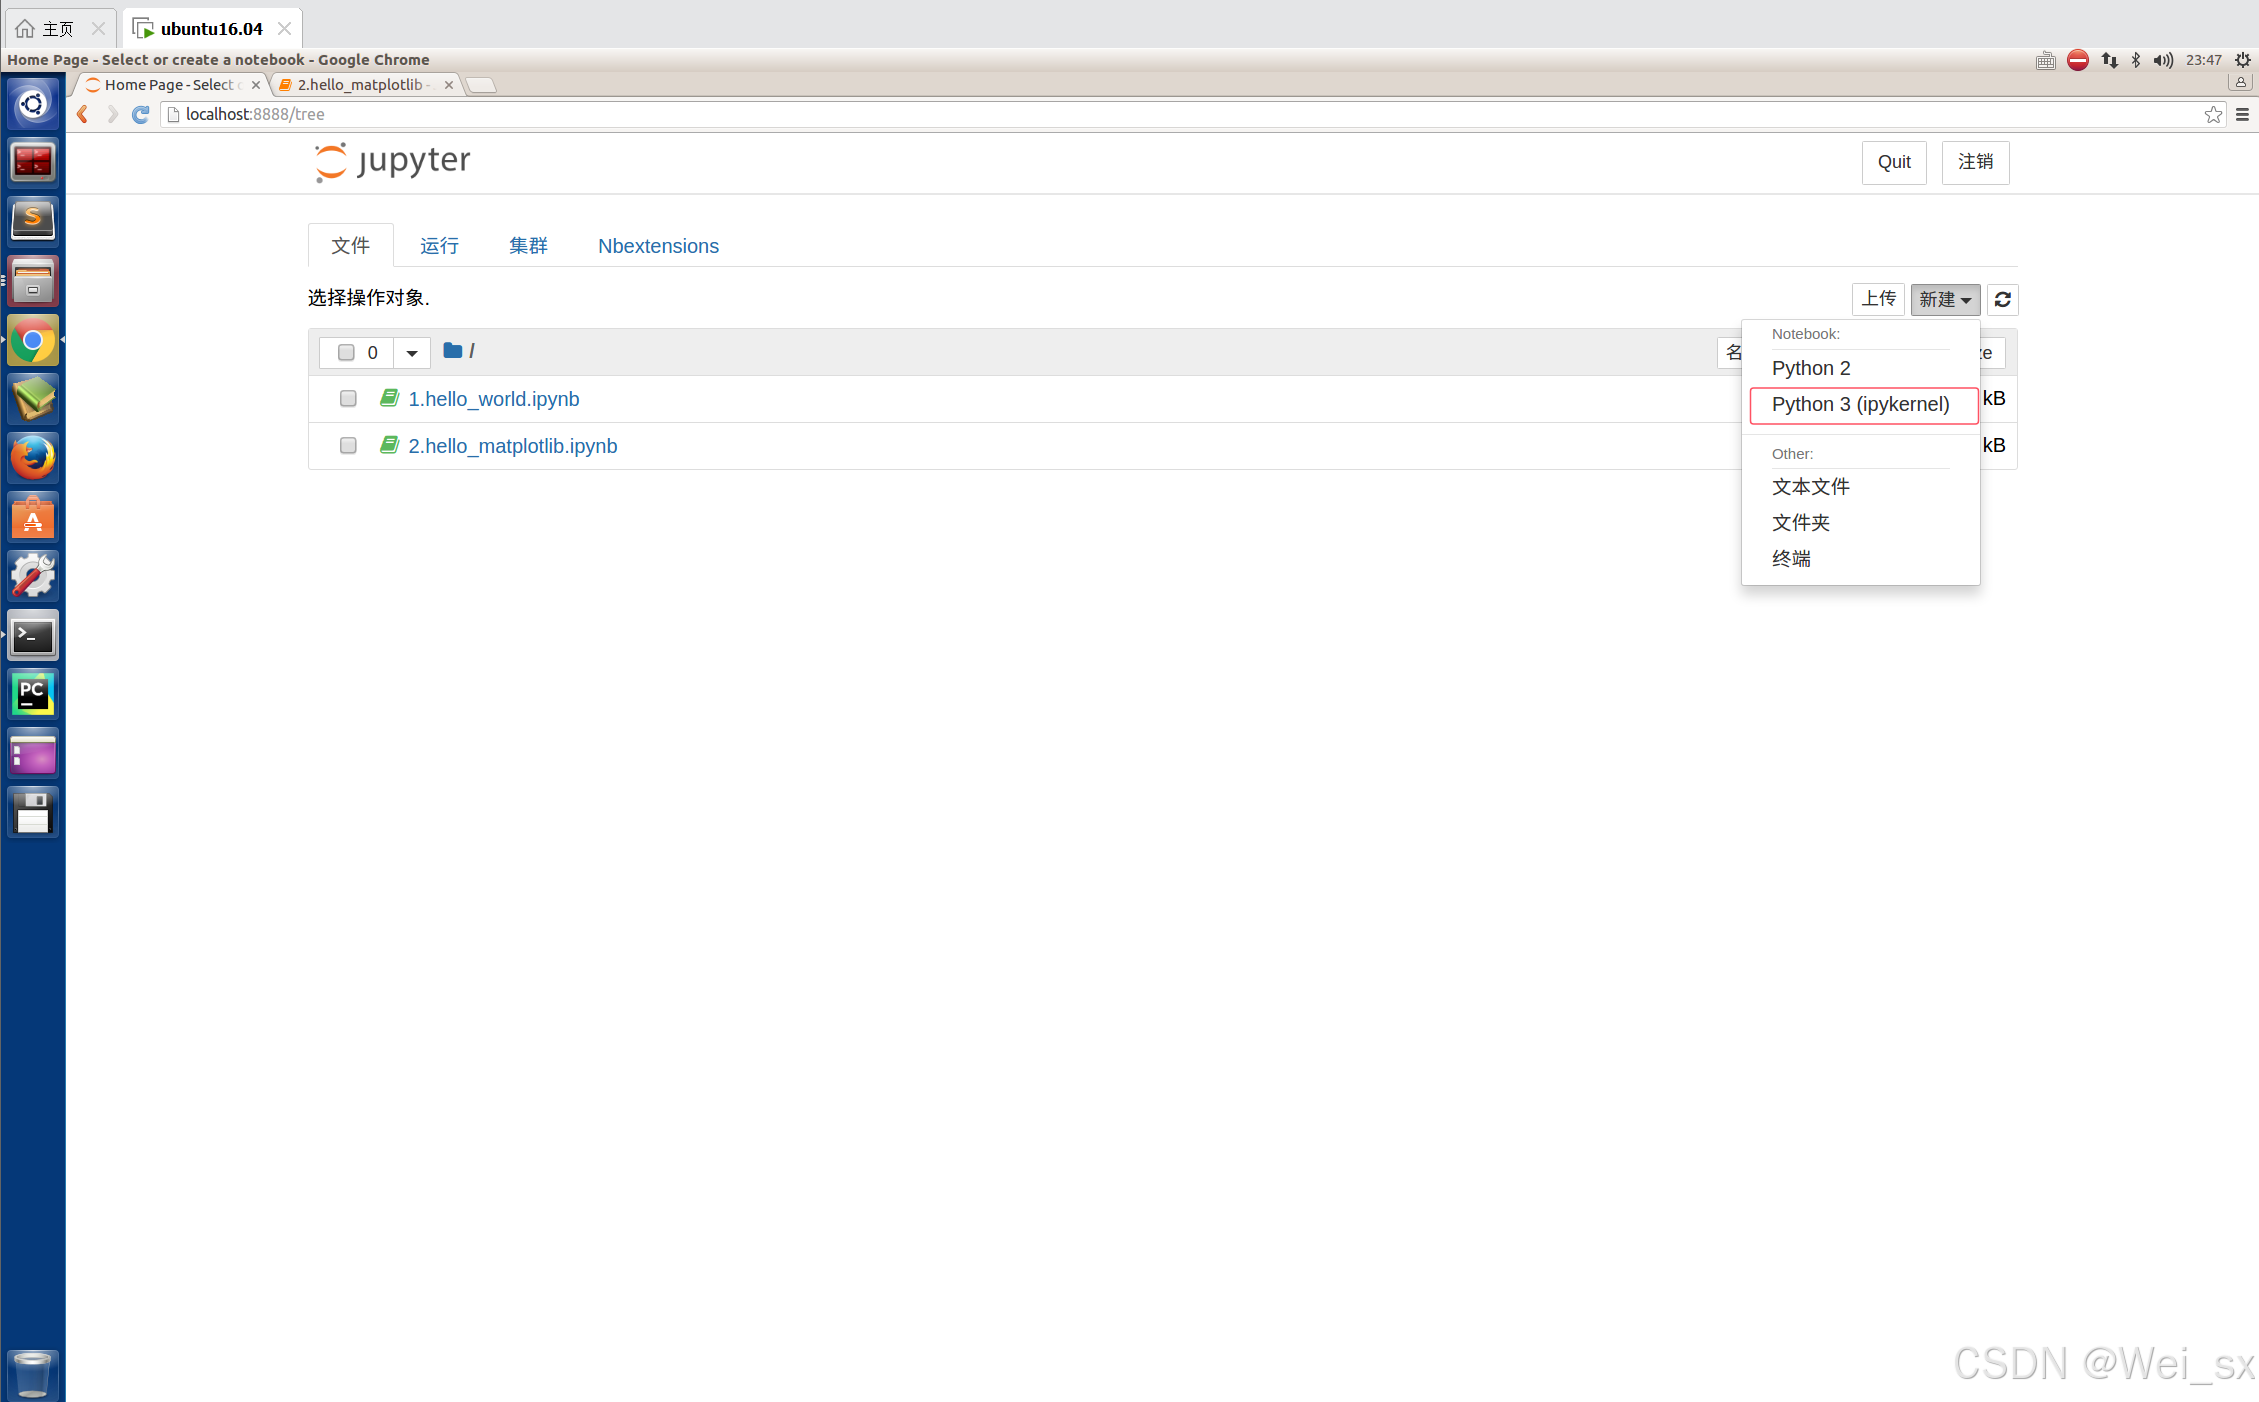The image size is (2259, 1402).
Task: Choose Python 3 (ipykernel) notebook option
Action: [1860, 405]
